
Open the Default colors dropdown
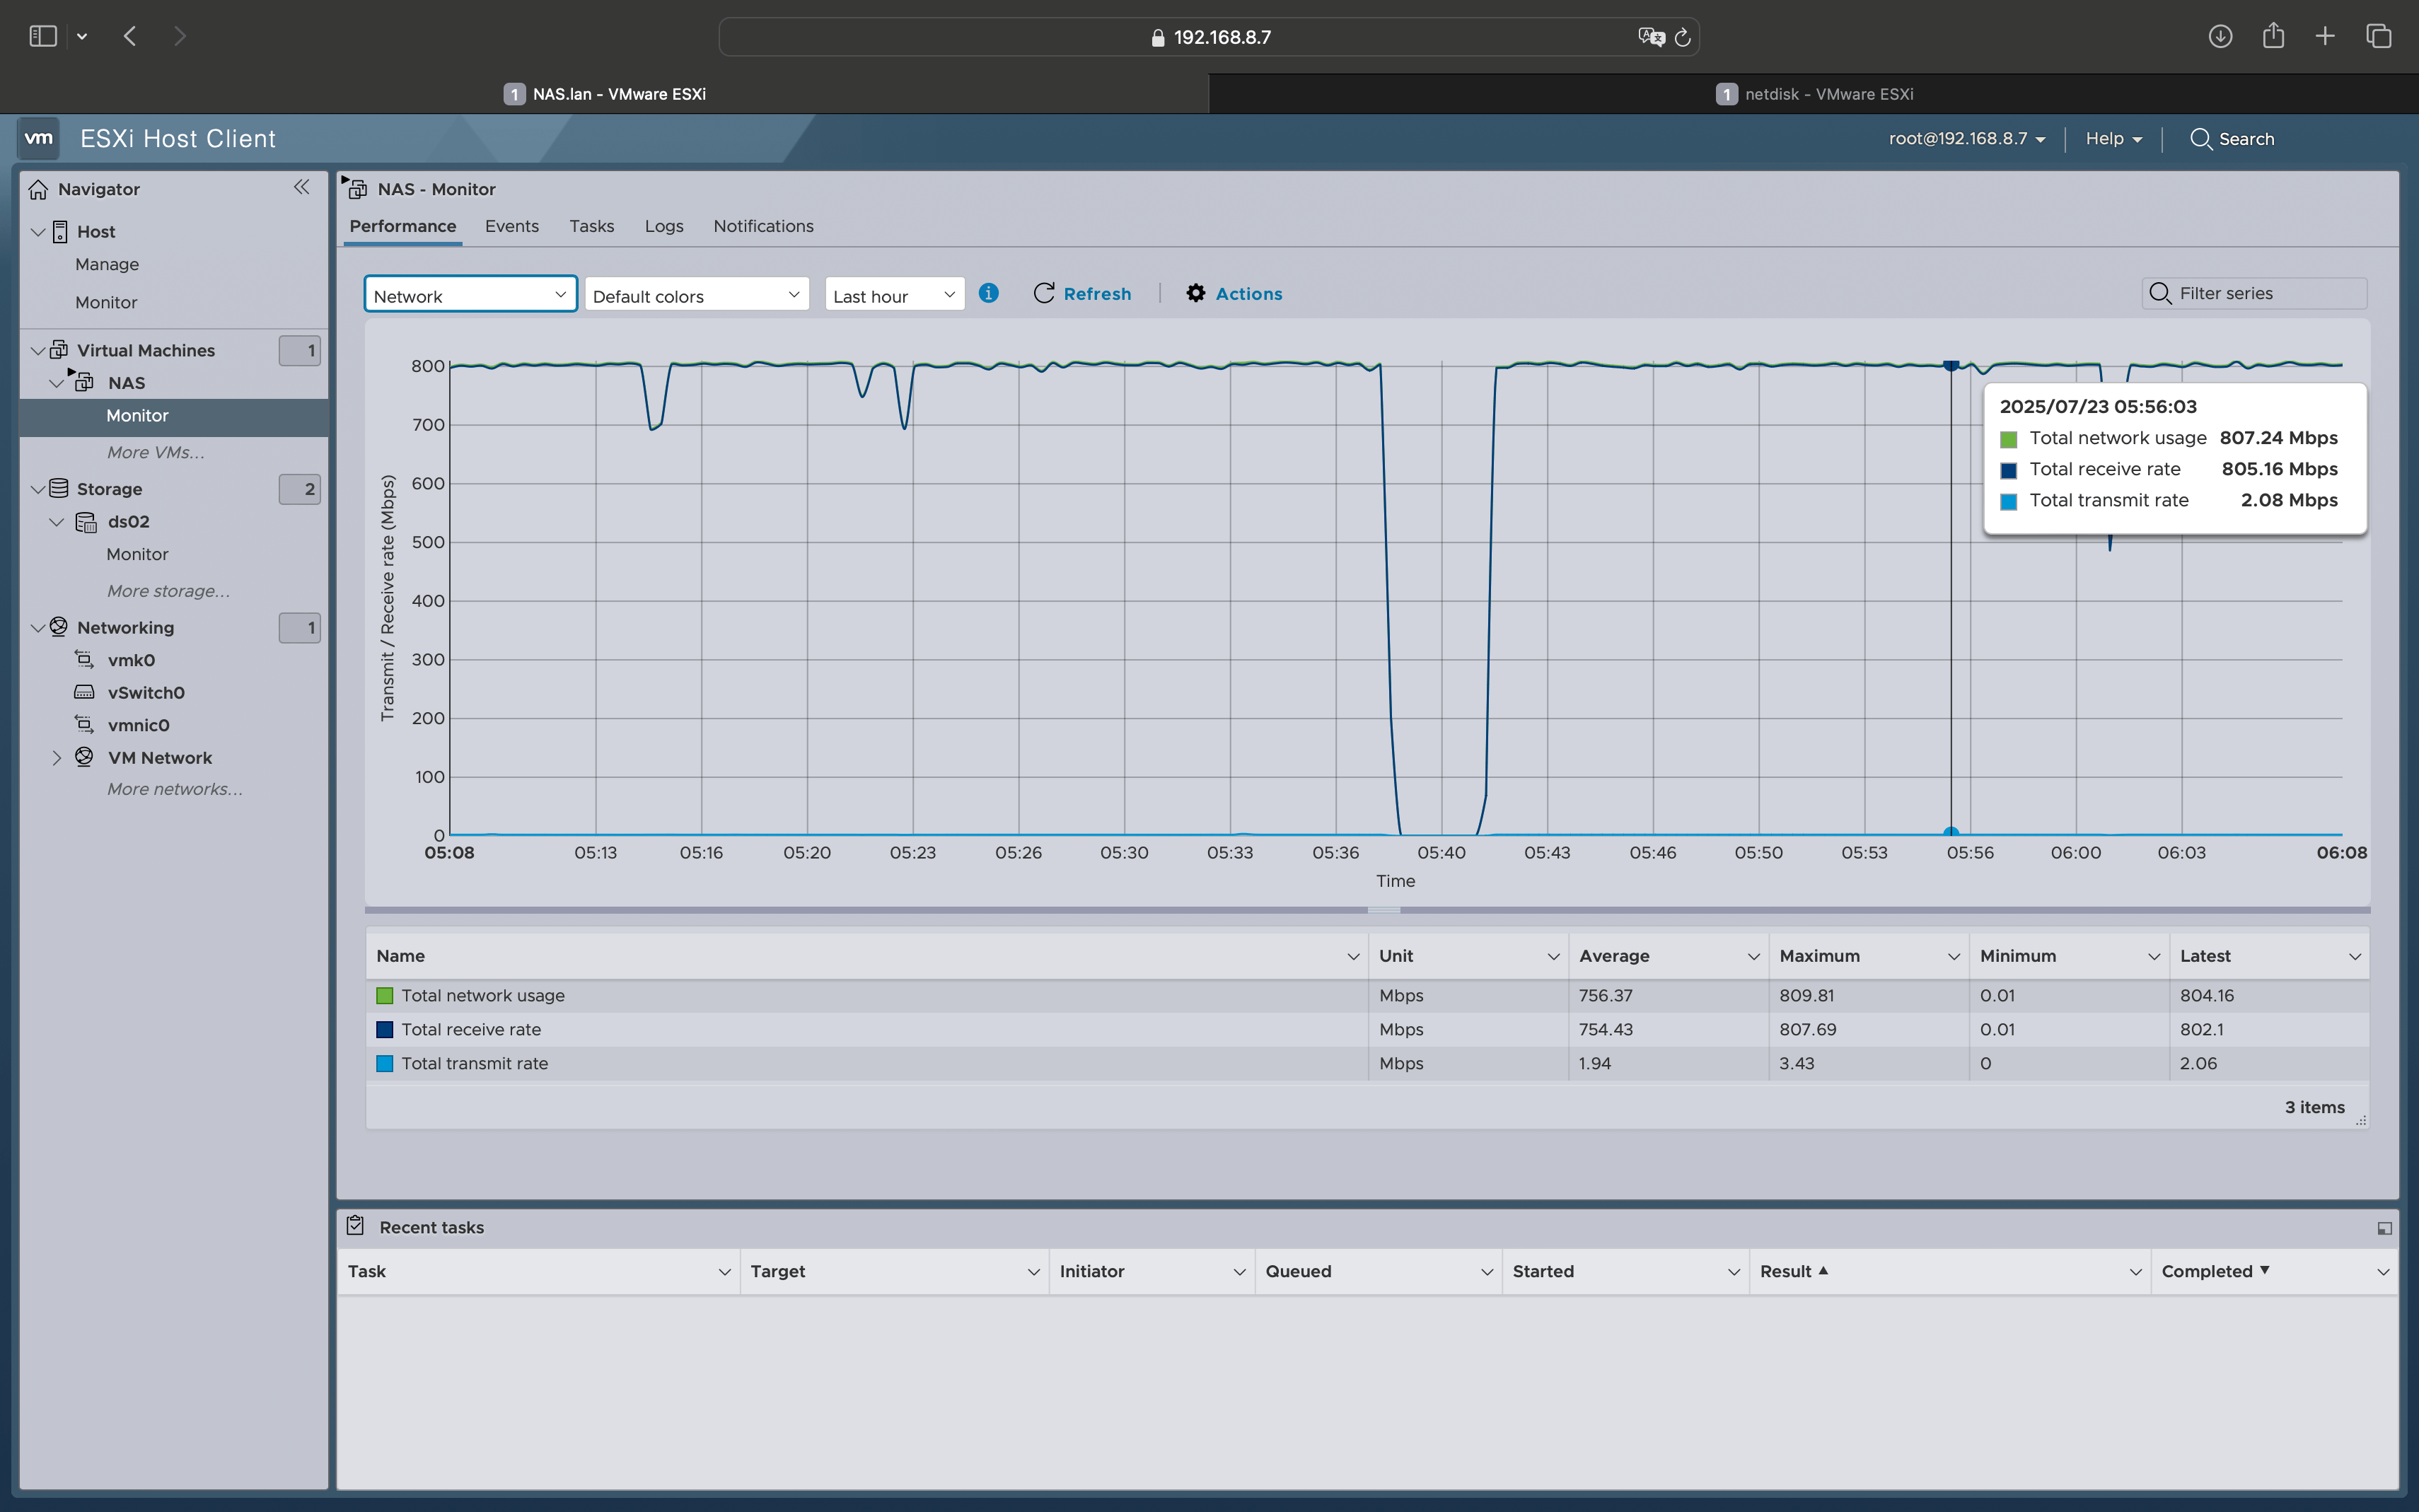[x=696, y=295]
